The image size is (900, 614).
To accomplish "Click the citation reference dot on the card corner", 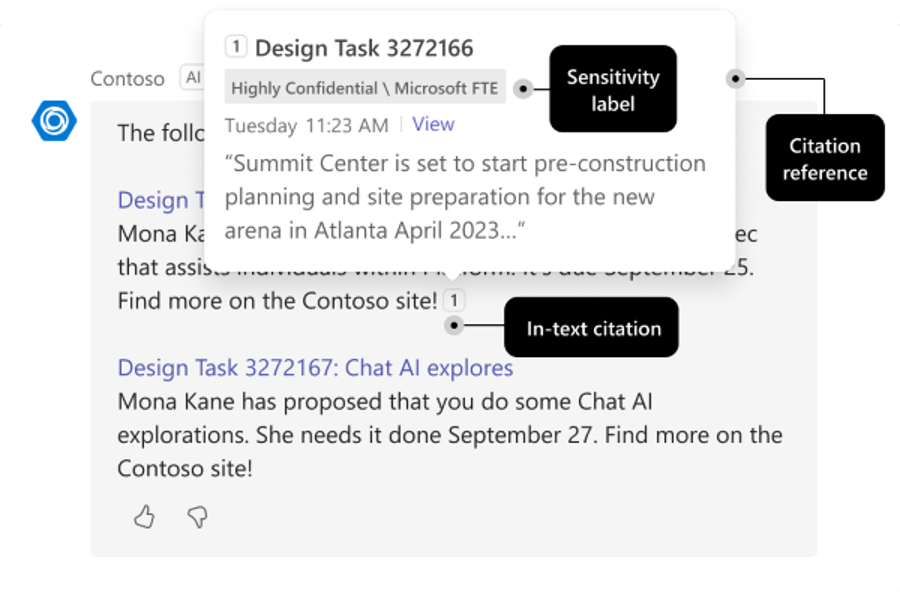I will [735, 77].
